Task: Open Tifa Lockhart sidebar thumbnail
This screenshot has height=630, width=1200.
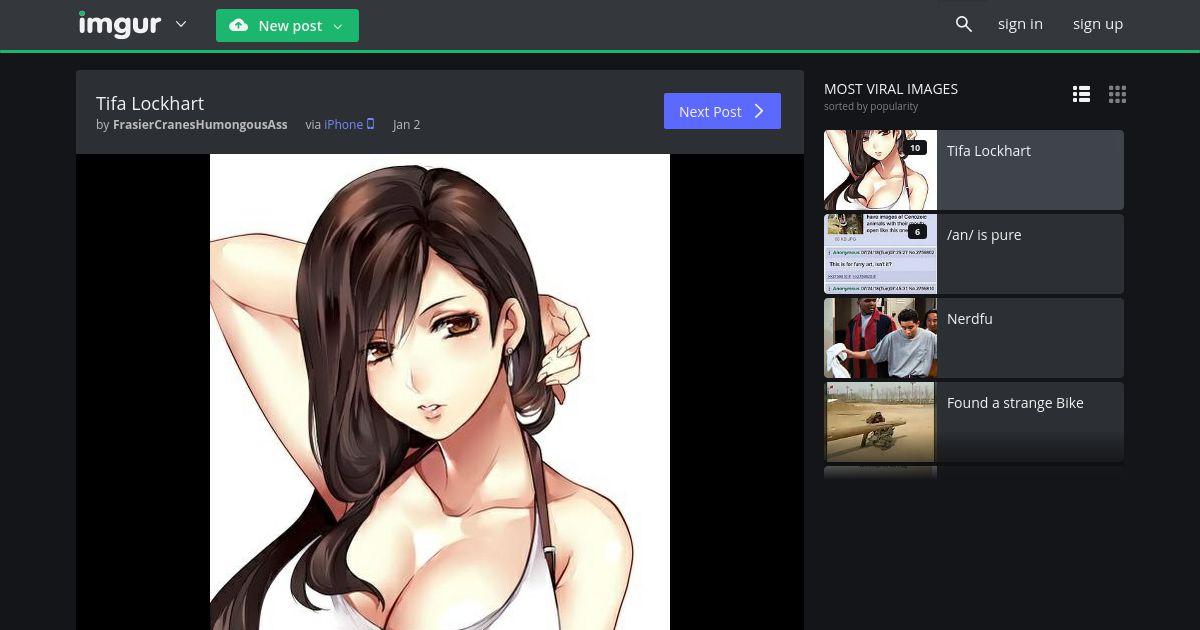Action: (x=880, y=170)
